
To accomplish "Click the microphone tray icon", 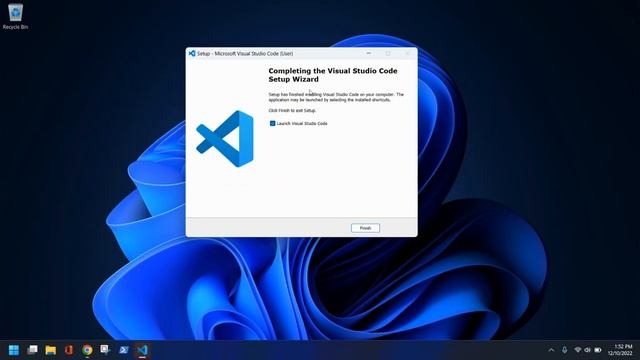I will (x=564, y=350).
